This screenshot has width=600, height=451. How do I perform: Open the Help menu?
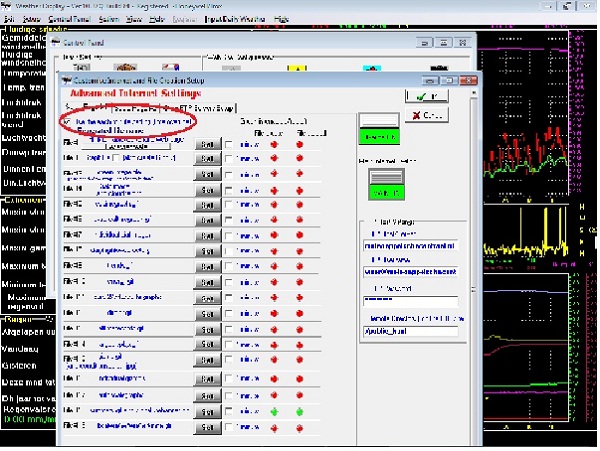(x=157, y=19)
